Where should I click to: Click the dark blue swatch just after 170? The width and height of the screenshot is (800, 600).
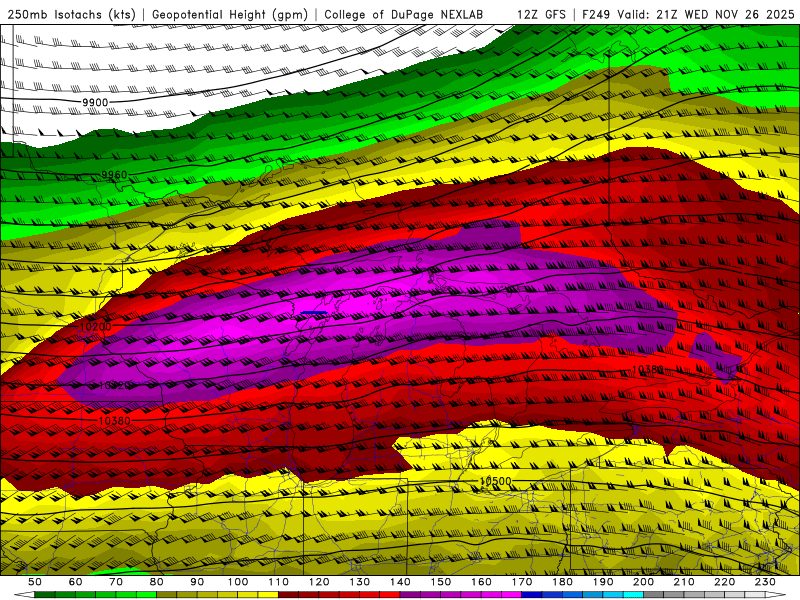(532, 595)
